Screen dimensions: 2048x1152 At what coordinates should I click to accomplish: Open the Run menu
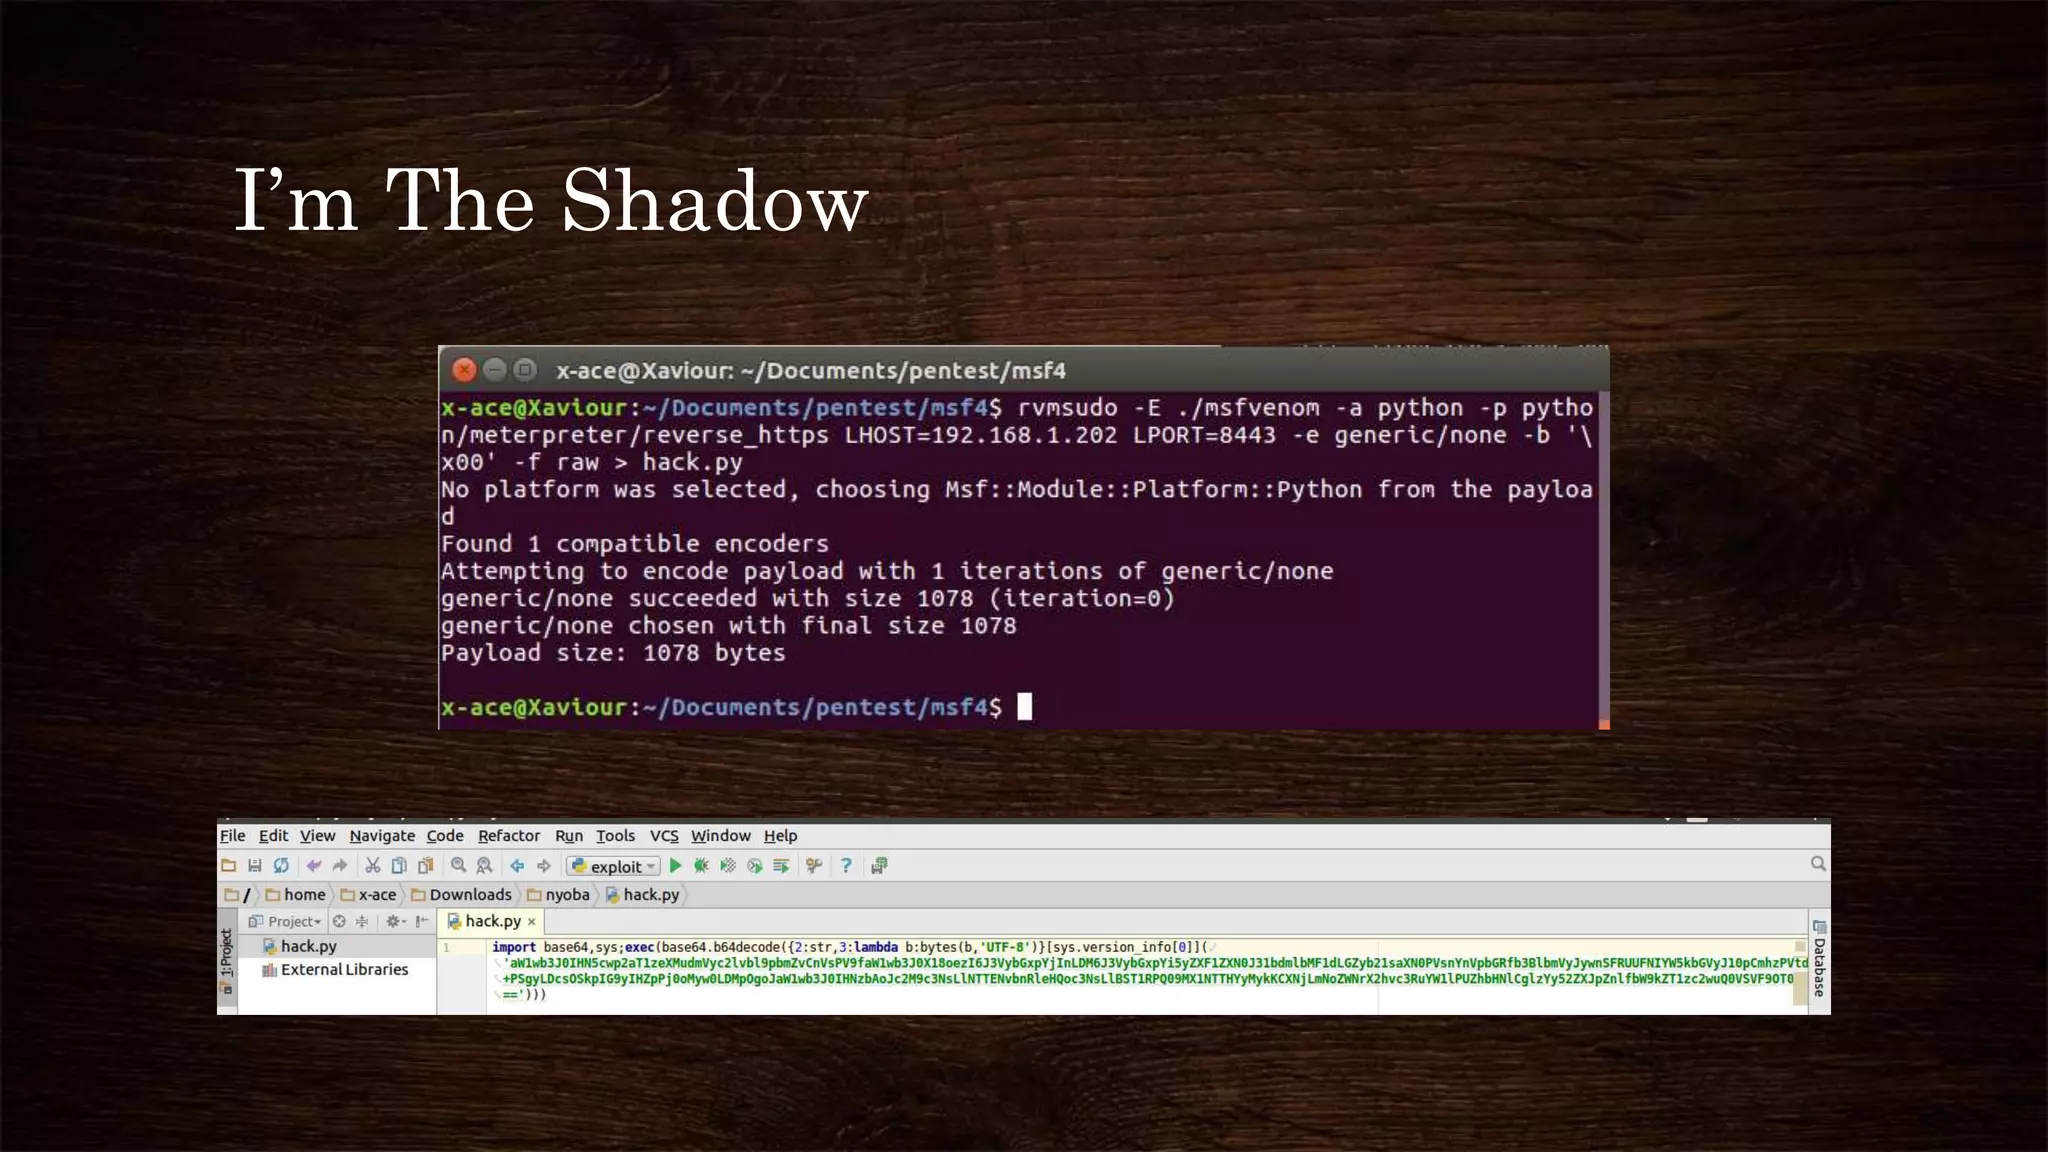pyautogui.click(x=569, y=836)
